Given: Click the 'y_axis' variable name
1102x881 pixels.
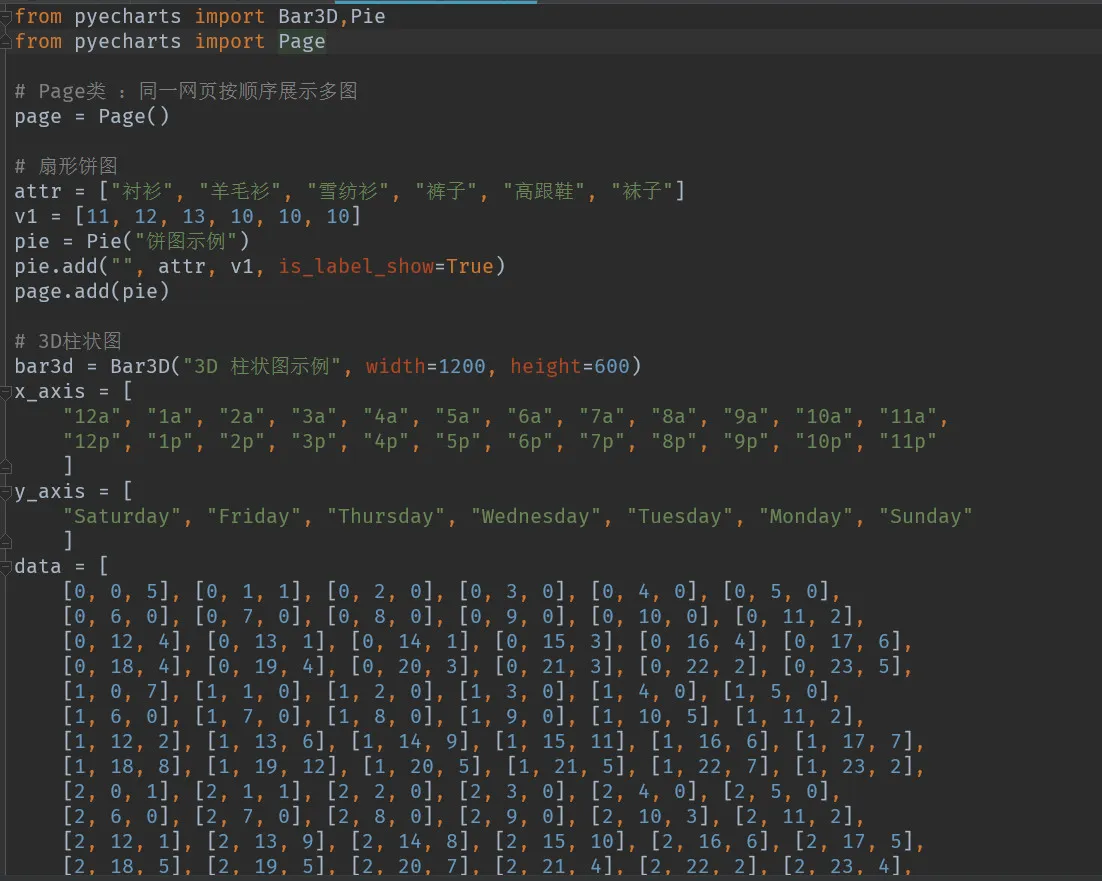Looking at the screenshot, I should coord(50,492).
